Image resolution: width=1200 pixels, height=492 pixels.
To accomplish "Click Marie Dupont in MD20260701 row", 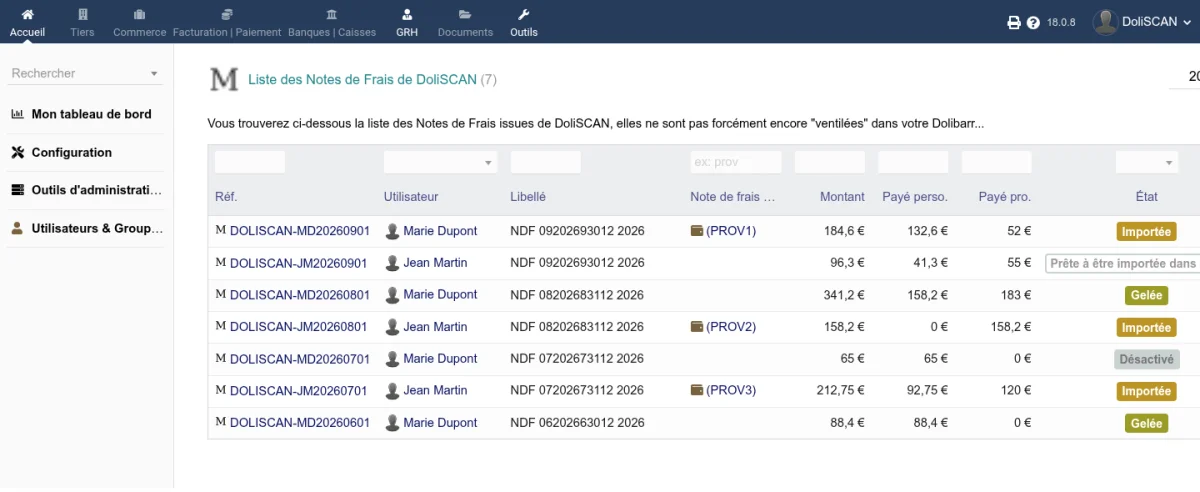I will click(x=440, y=359).
